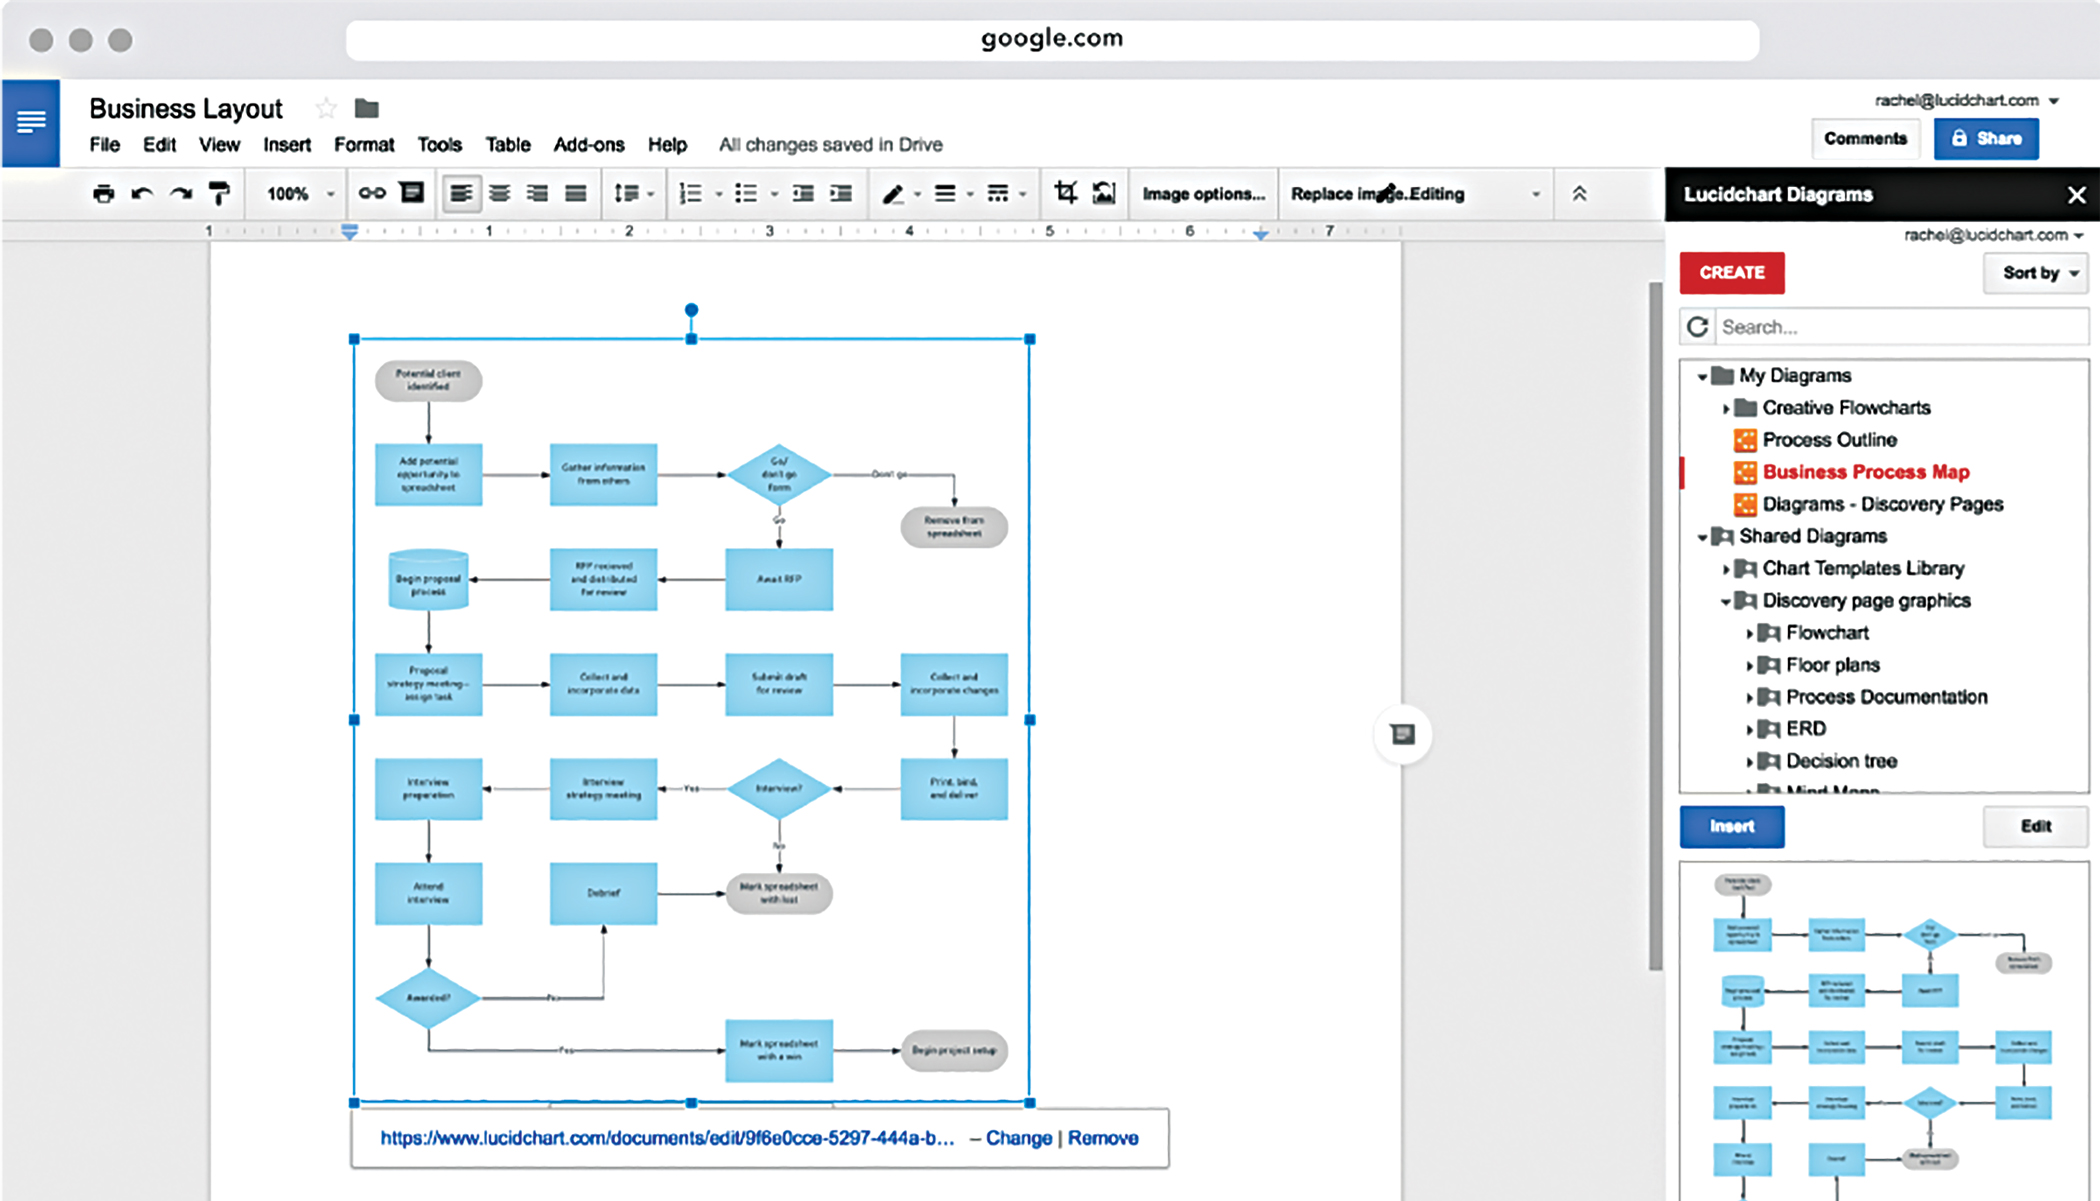Image resolution: width=2100 pixels, height=1201 pixels.
Task: Open the Add-ons menu
Action: [588, 145]
